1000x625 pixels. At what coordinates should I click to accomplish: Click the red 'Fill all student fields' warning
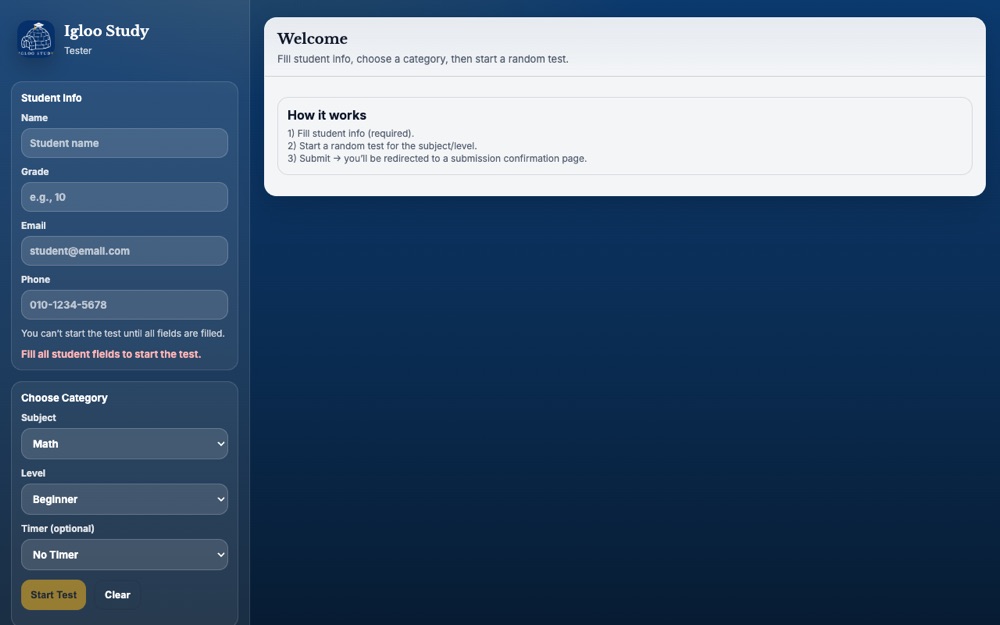point(111,354)
